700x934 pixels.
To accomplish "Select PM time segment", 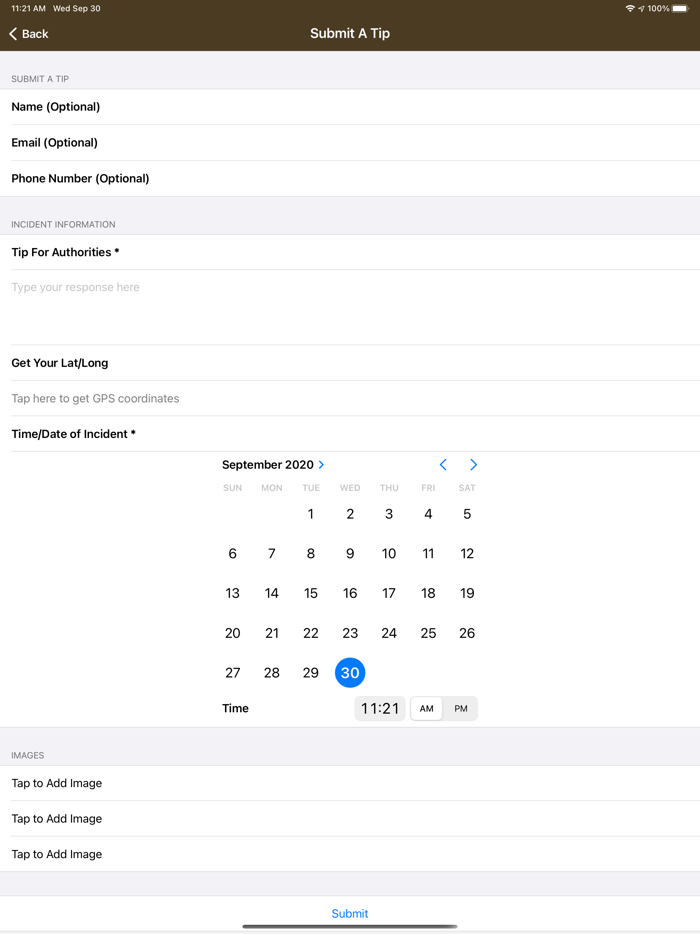I will coord(461,708).
